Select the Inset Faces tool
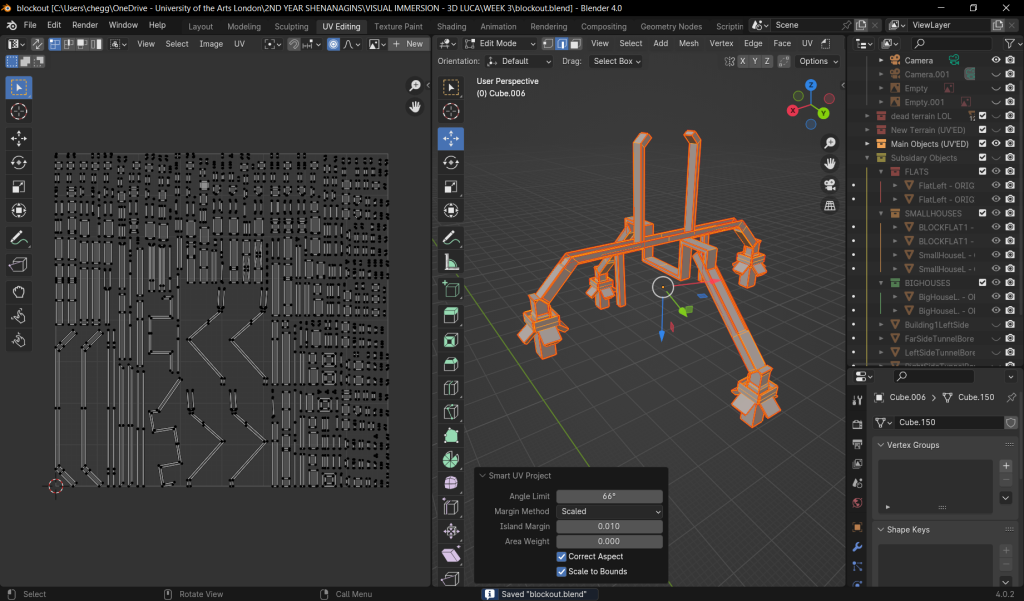This screenshot has height=601, width=1024. click(451, 340)
